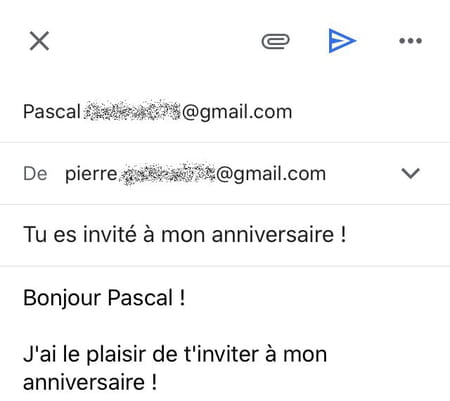Click '@gmail.com' in the recipient address
Image resolution: width=450 pixels, height=401 pixels.
pyautogui.click(x=237, y=112)
